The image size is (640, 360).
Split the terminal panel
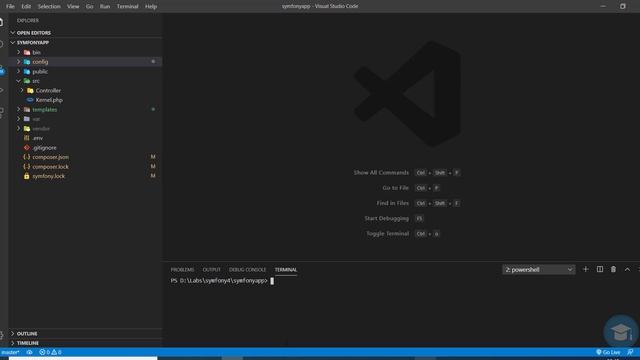(x=600, y=269)
